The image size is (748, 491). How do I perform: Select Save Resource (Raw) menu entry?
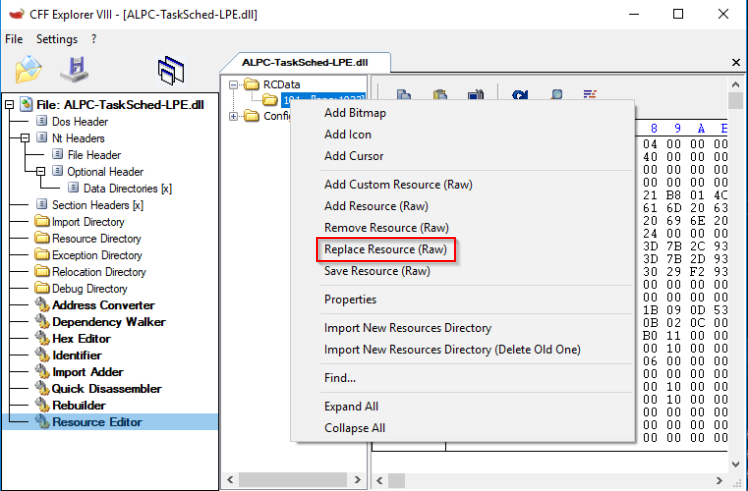(x=376, y=271)
